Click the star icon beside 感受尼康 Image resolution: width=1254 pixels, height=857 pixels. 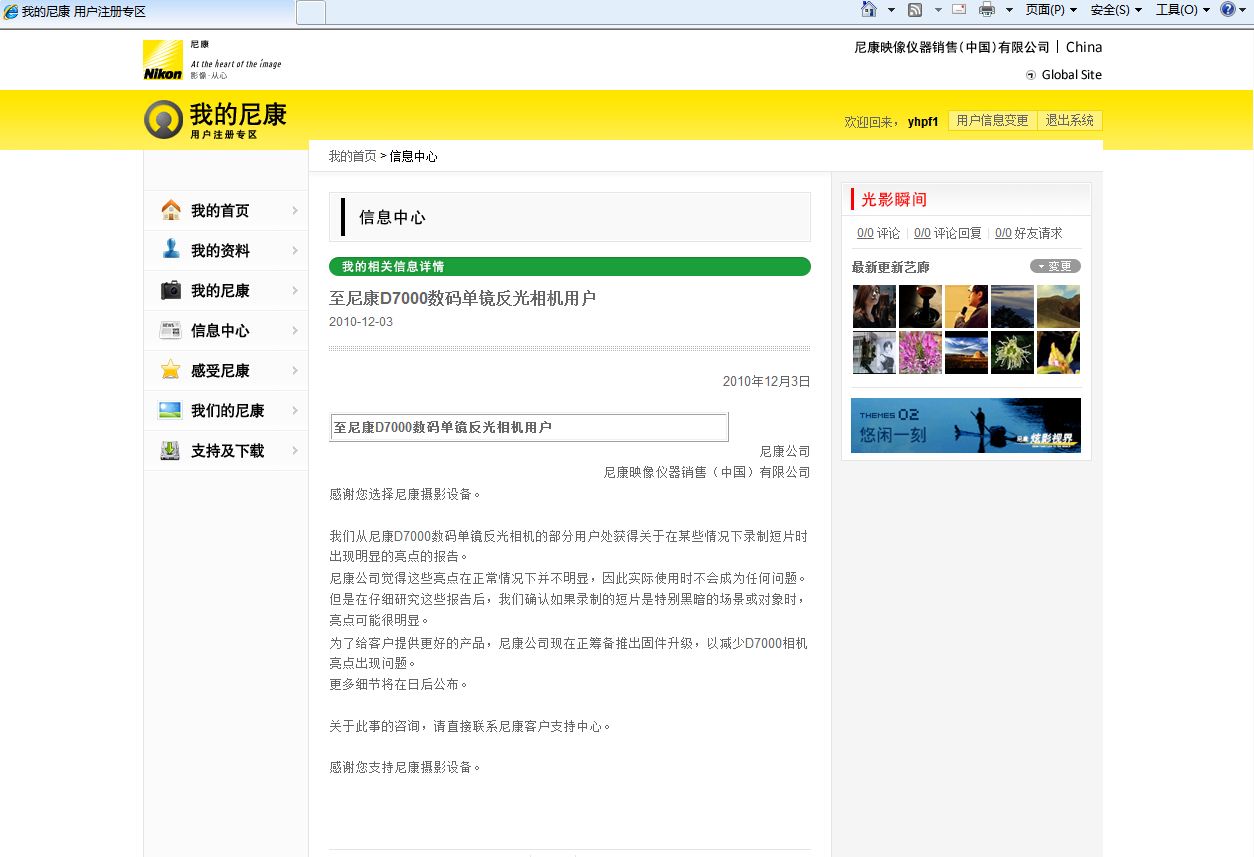pos(171,371)
